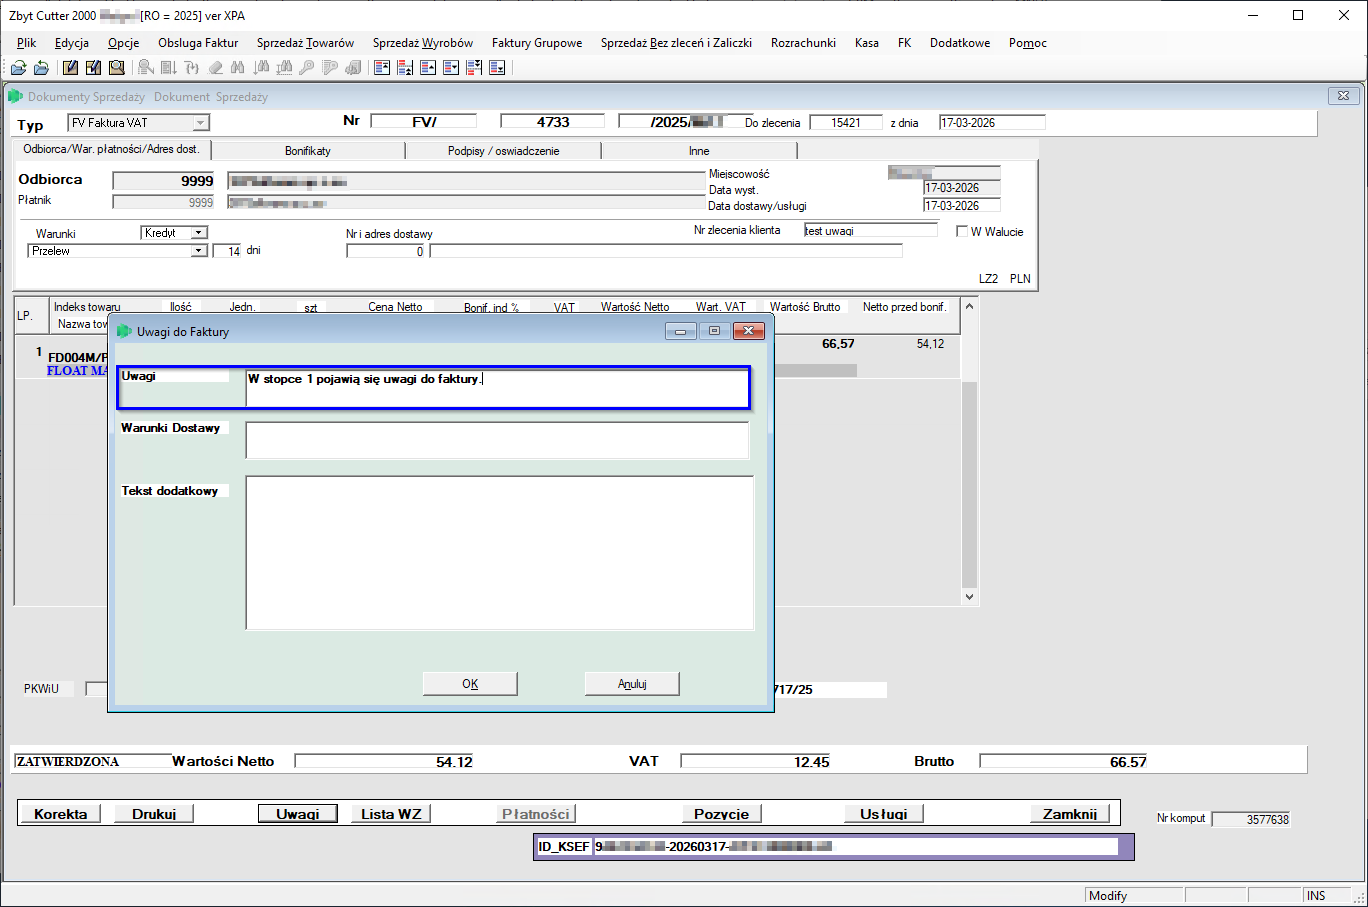Click the ID_KSEF value field
The height and width of the screenshot is (907, 1368).
tap(856, 847)
